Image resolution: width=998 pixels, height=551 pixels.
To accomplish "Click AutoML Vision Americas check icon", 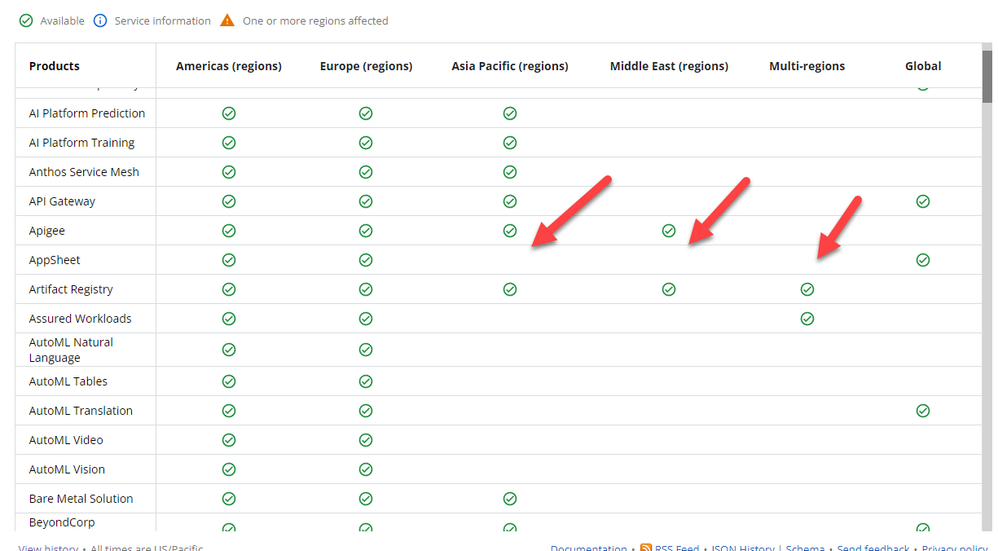I will click(229, 469).
